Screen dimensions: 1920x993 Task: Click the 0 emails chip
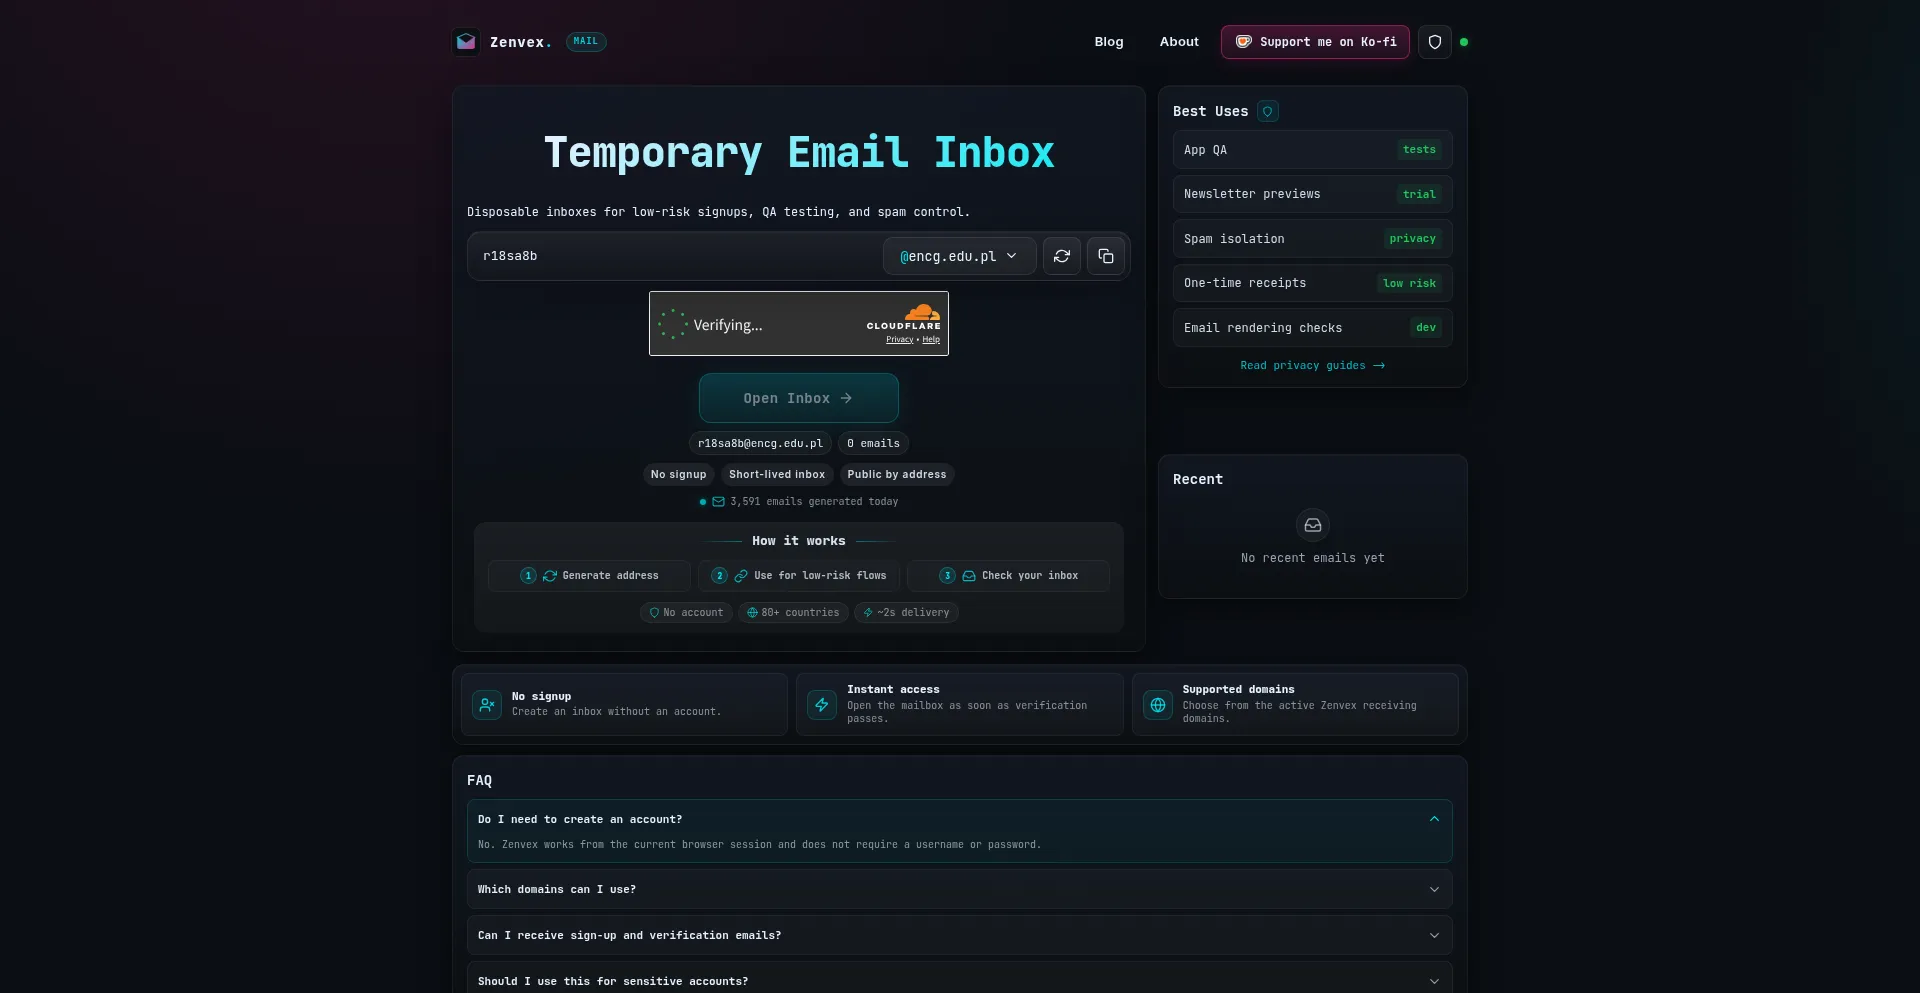coord(873,443)
